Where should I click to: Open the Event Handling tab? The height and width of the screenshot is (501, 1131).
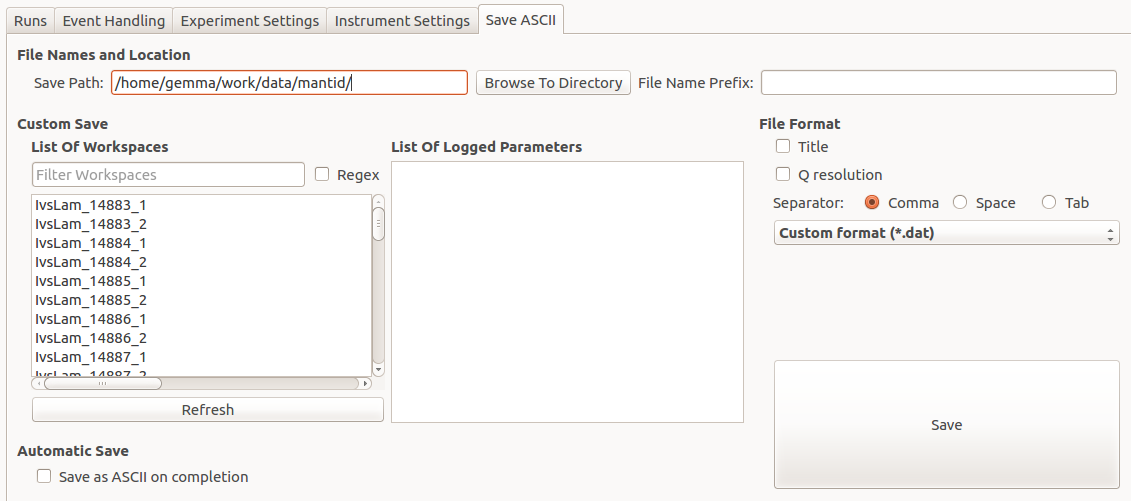coord(113,20)
